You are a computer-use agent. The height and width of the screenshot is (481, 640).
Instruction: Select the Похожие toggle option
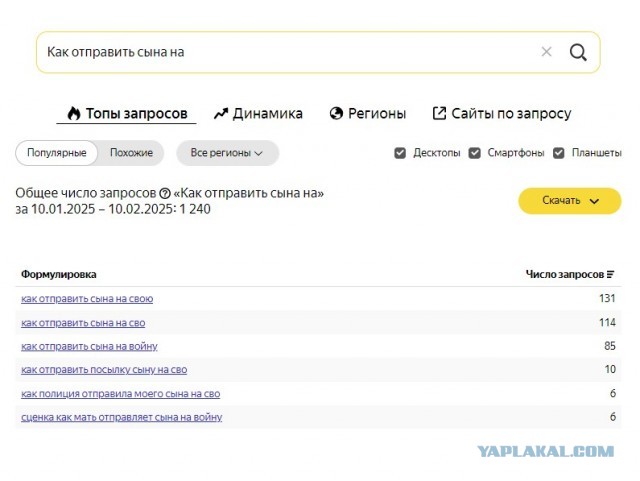coord(131,153)
